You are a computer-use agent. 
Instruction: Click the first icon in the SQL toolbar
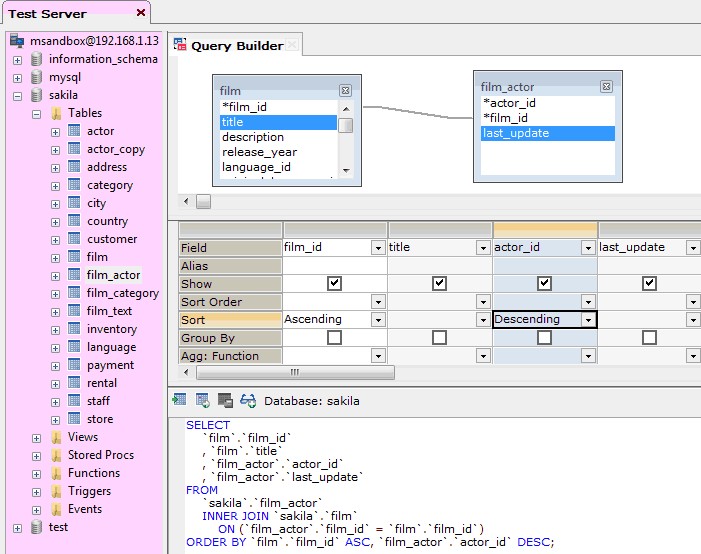179,400
